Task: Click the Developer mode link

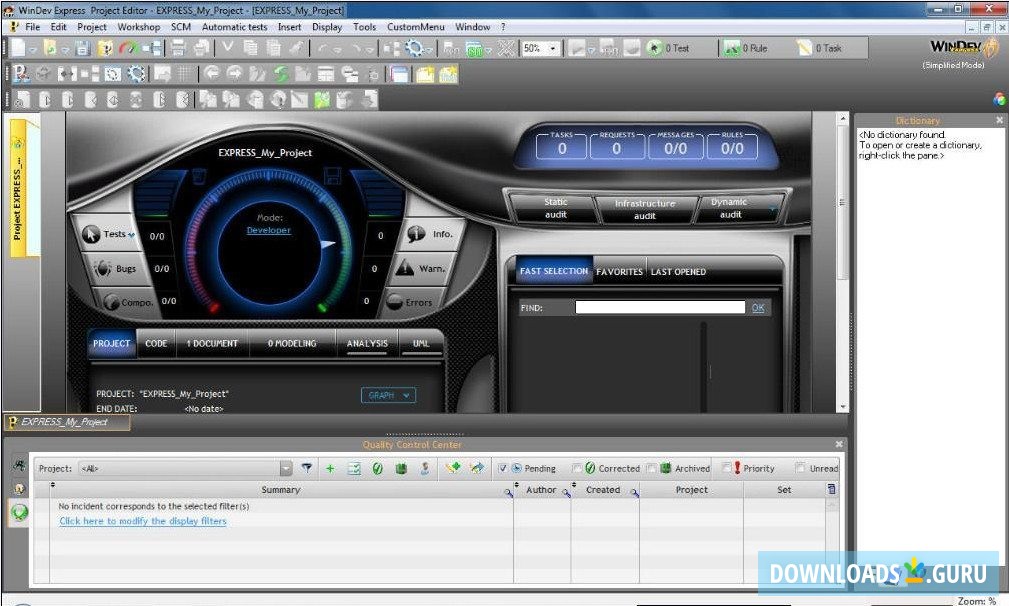Action: tap(269, 231)
